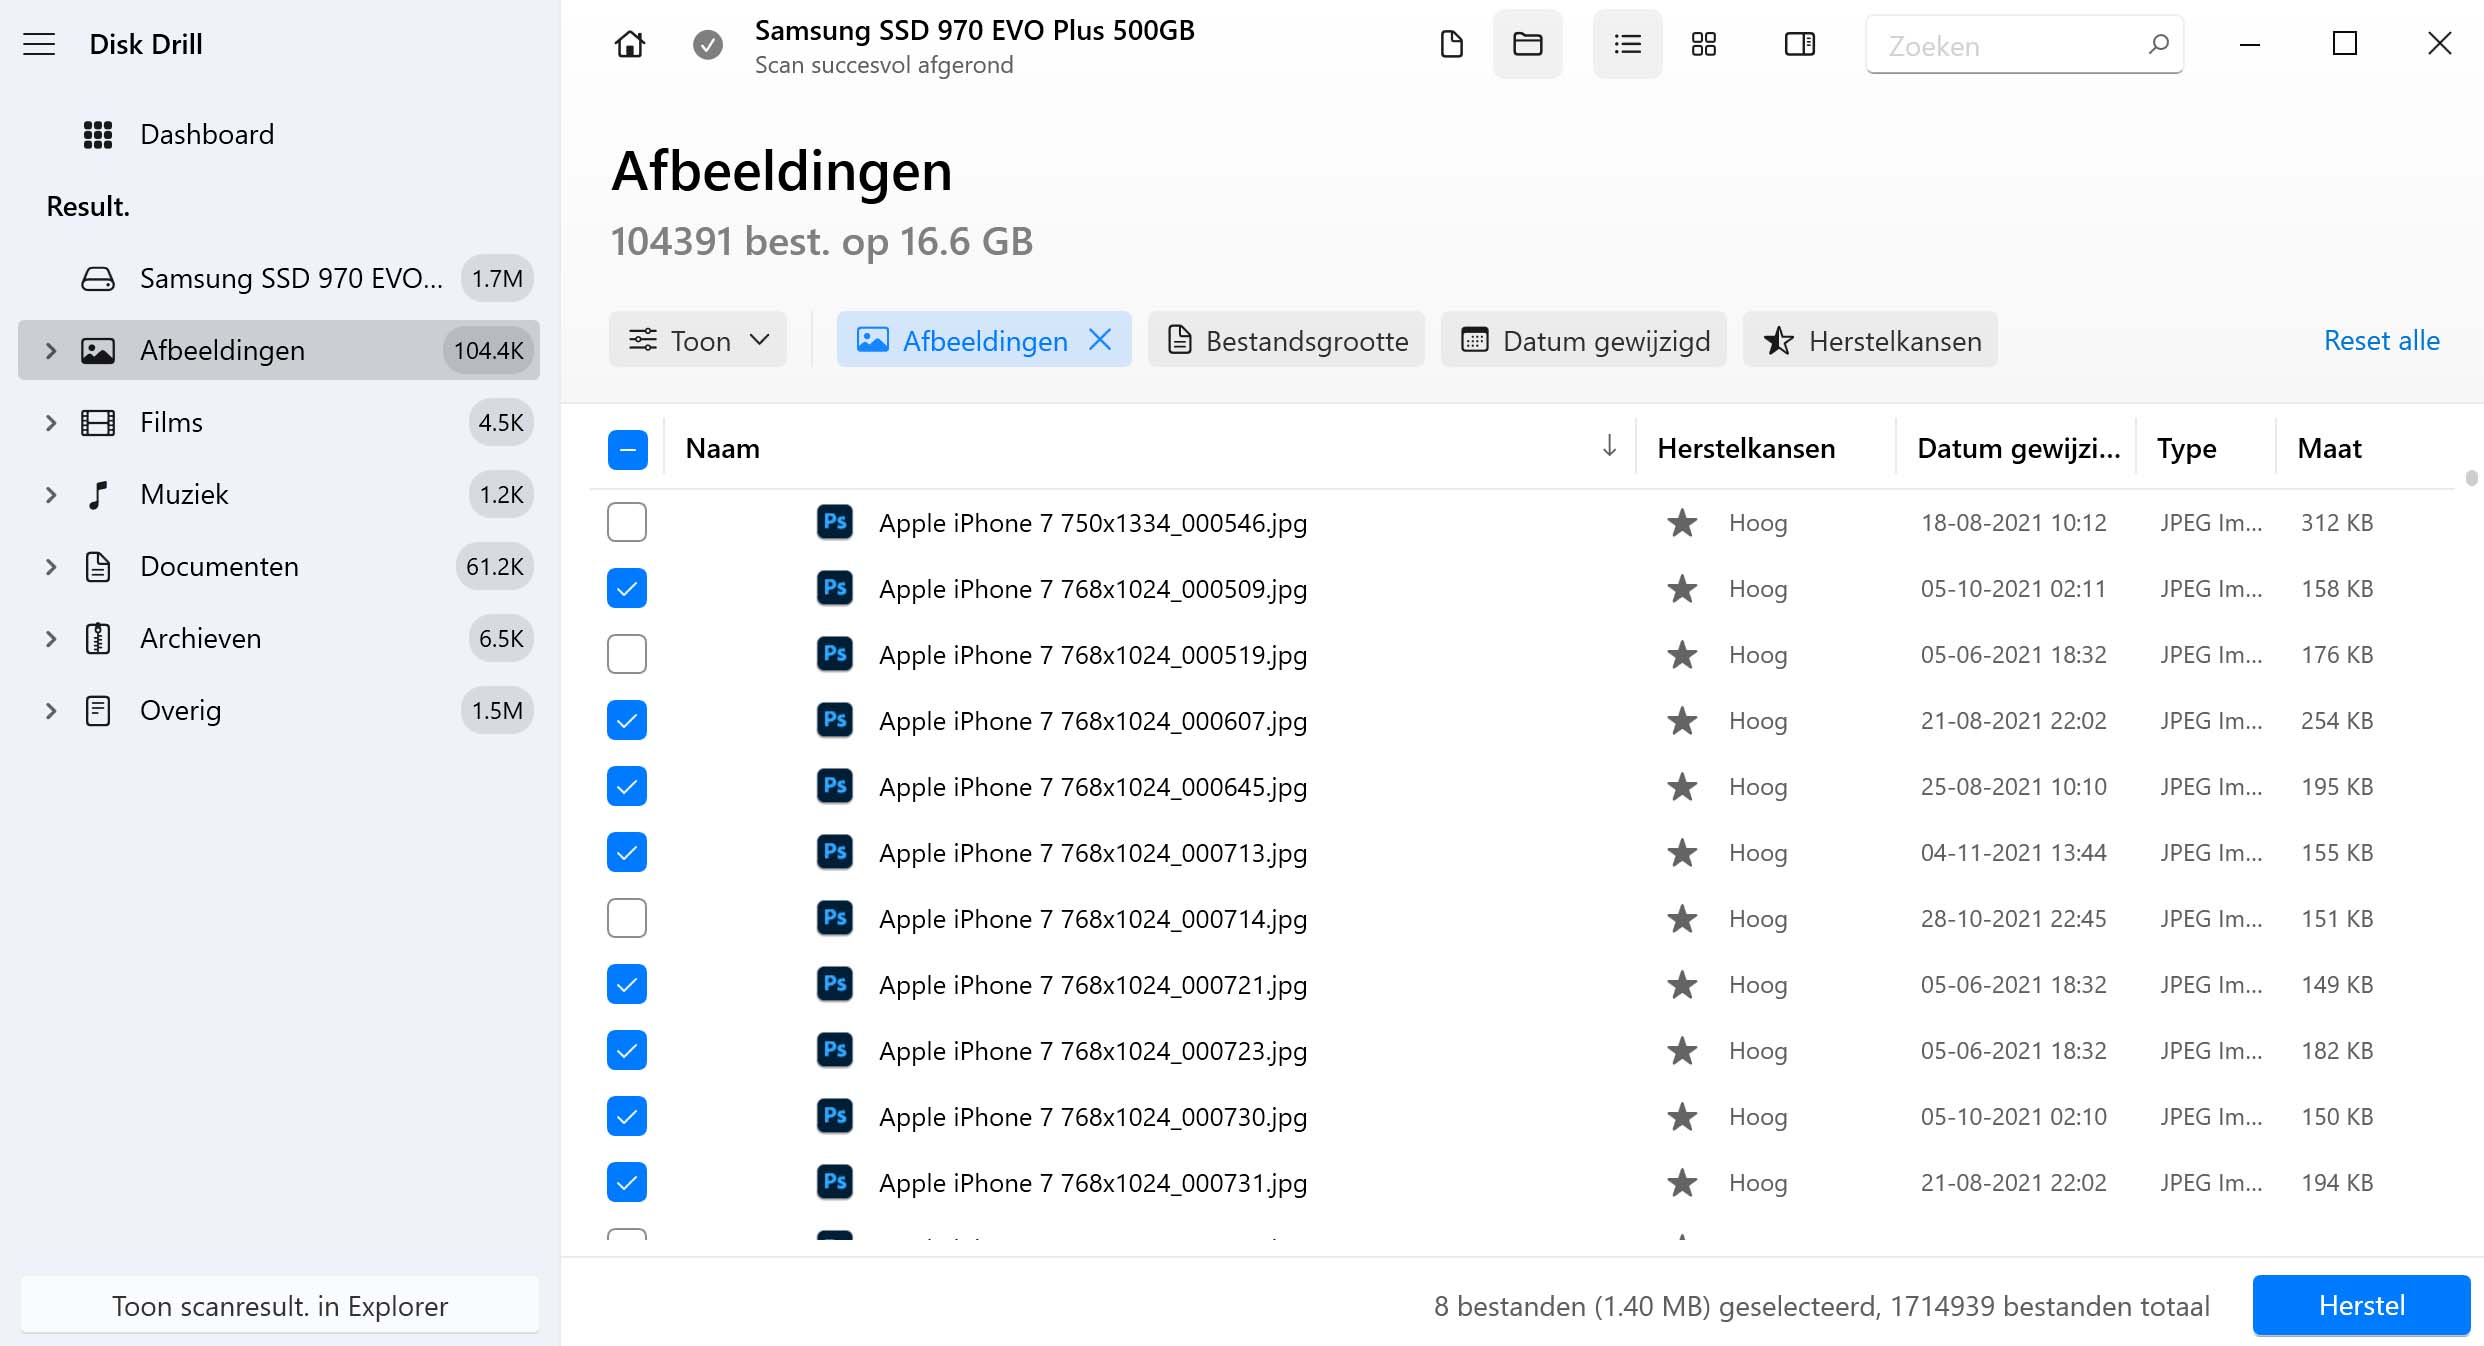Open Dashboard in the sidebar

207,134
